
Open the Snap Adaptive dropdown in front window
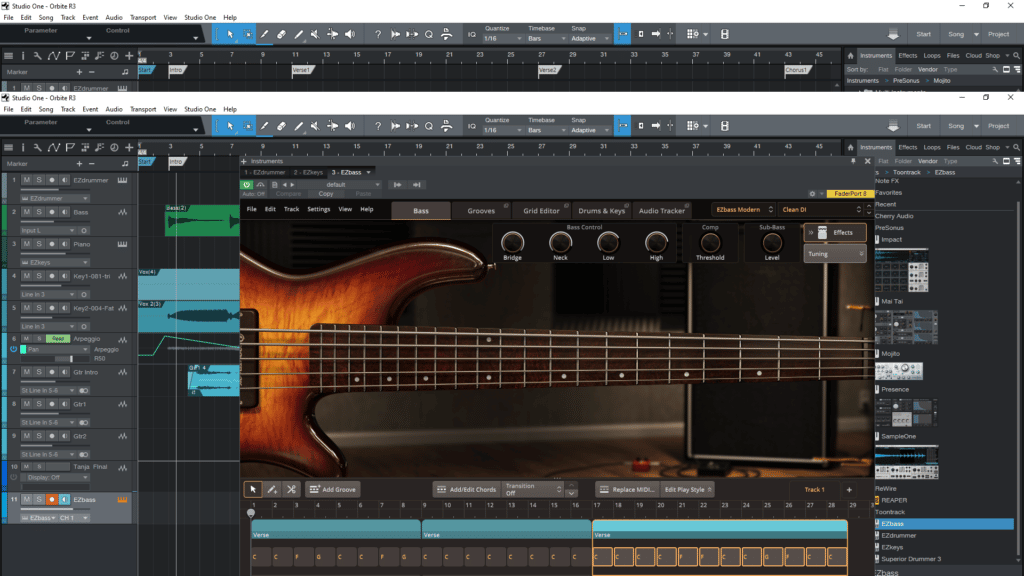[x=590, y=130]
